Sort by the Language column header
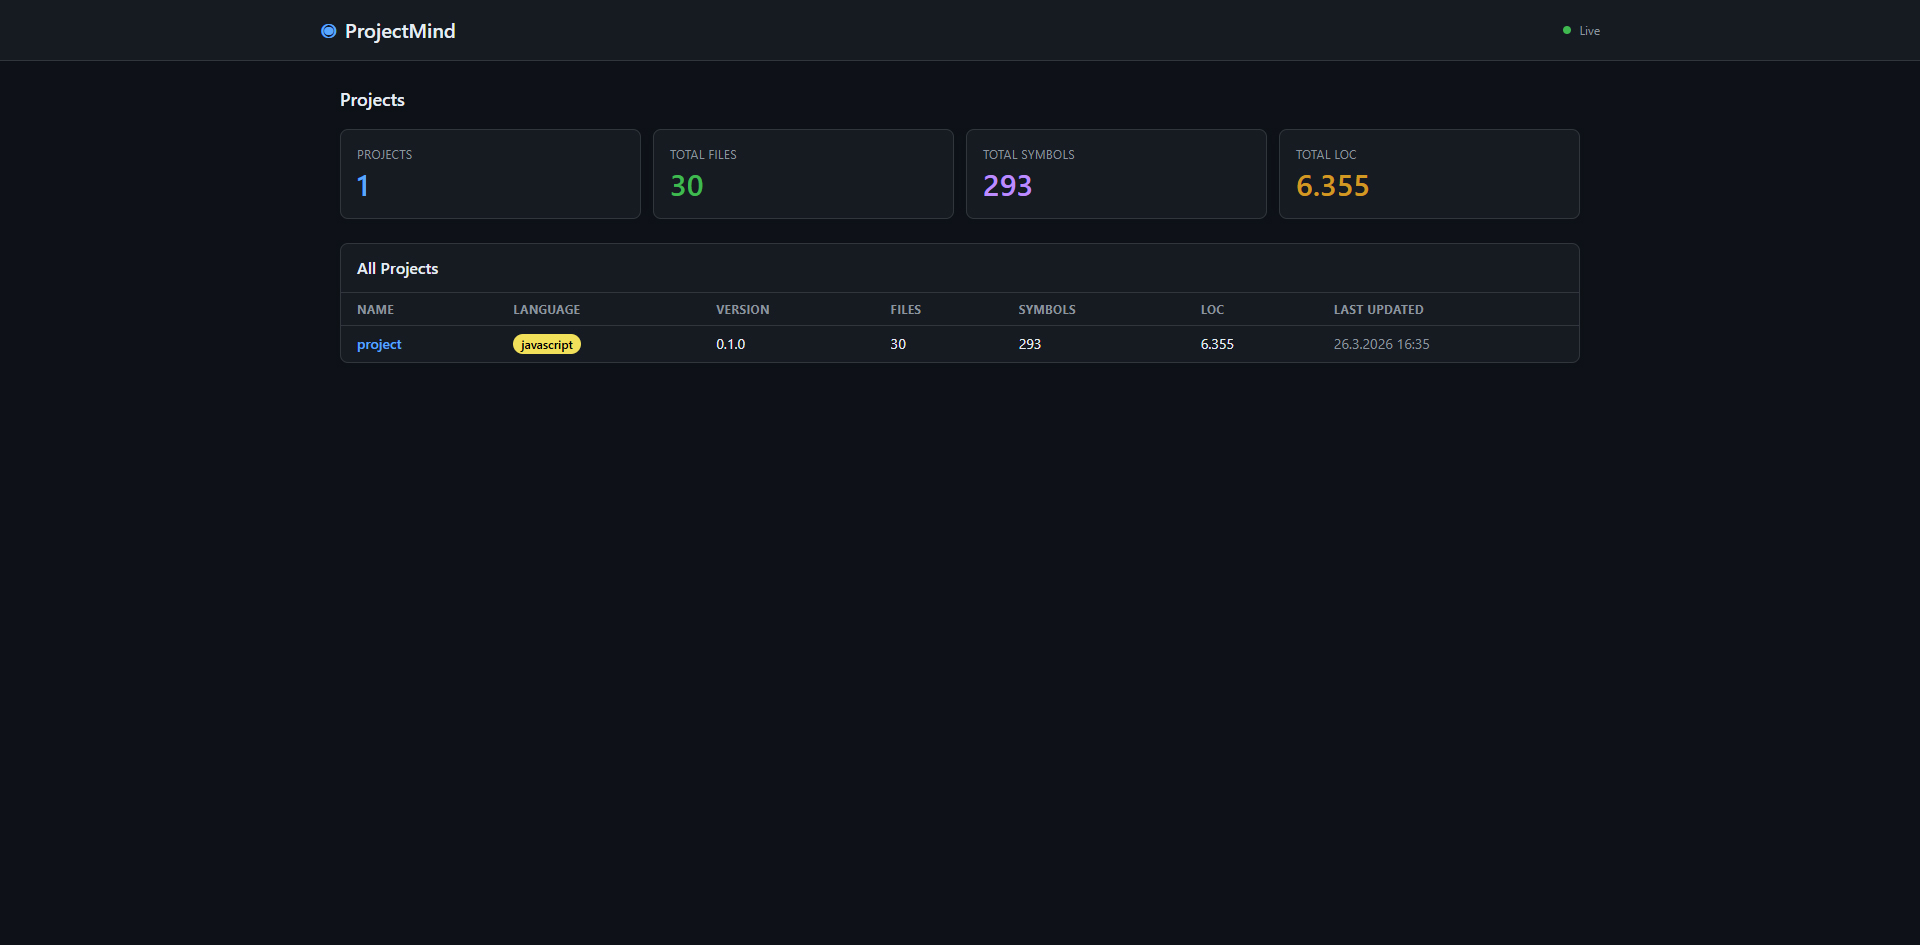Image resolution: width=1920 pixels, height=945 pixels. (x=546, y=310)
